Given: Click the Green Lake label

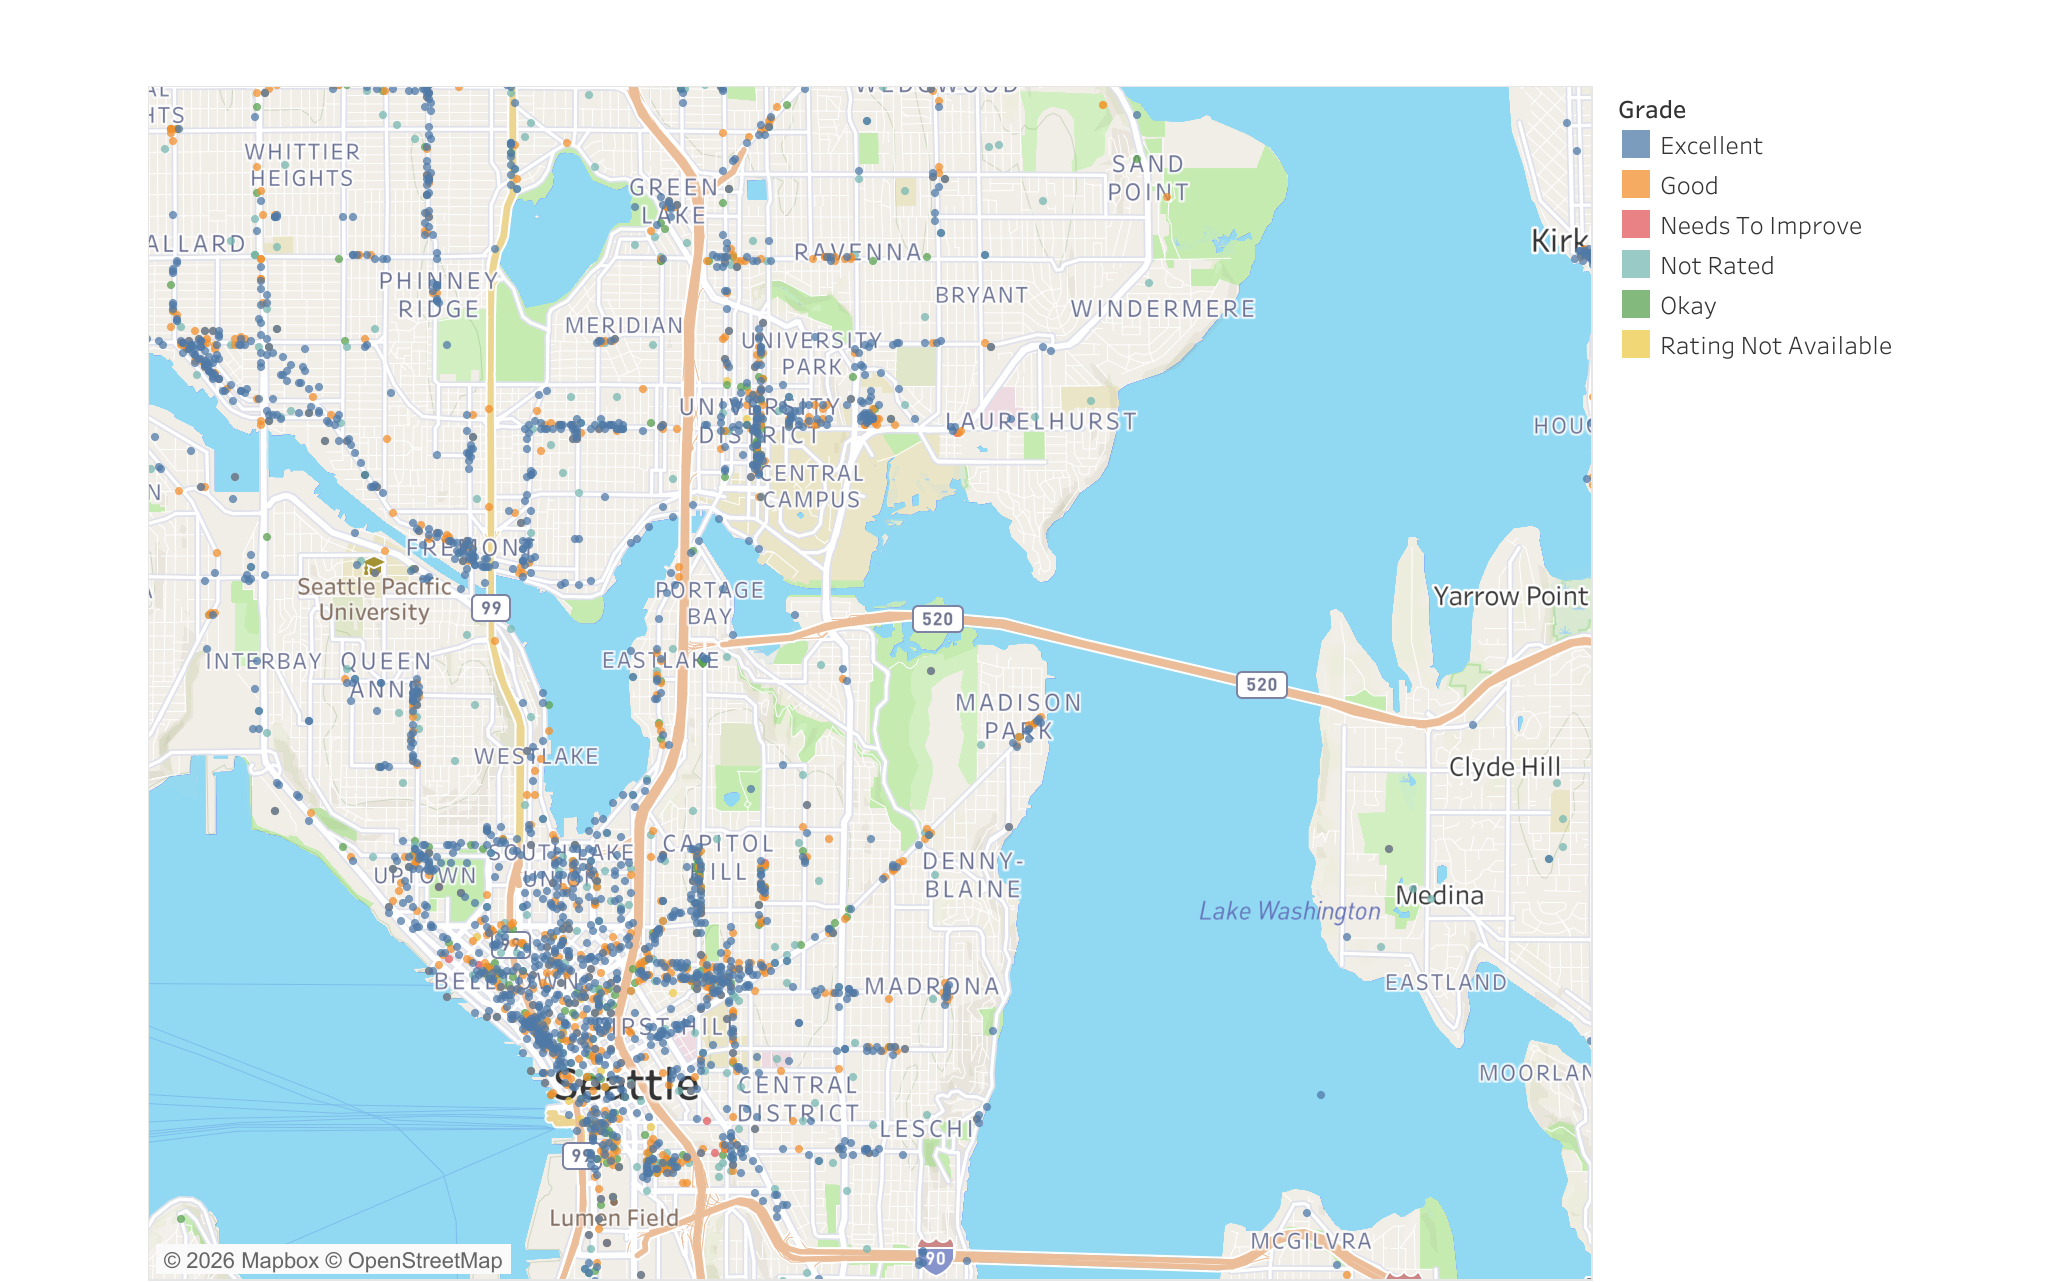Looking at the screenshot, I should [674, 201].
